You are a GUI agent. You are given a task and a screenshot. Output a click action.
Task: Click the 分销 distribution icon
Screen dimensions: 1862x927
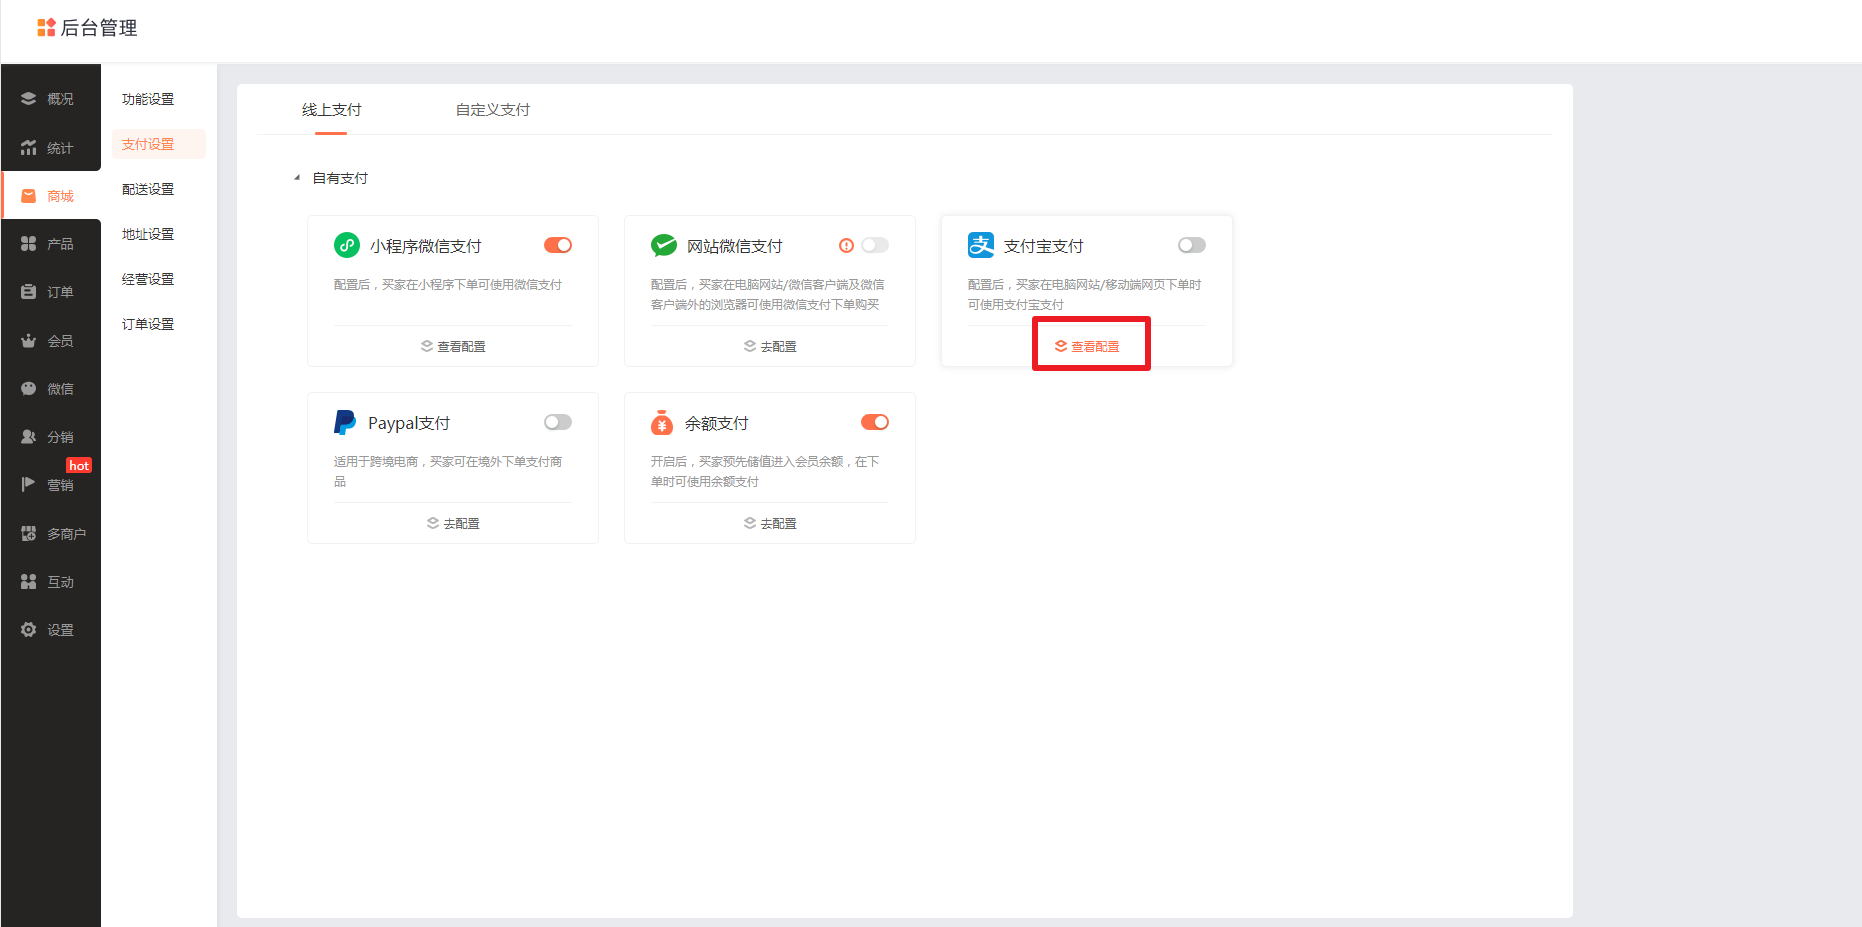pos(29,437)
